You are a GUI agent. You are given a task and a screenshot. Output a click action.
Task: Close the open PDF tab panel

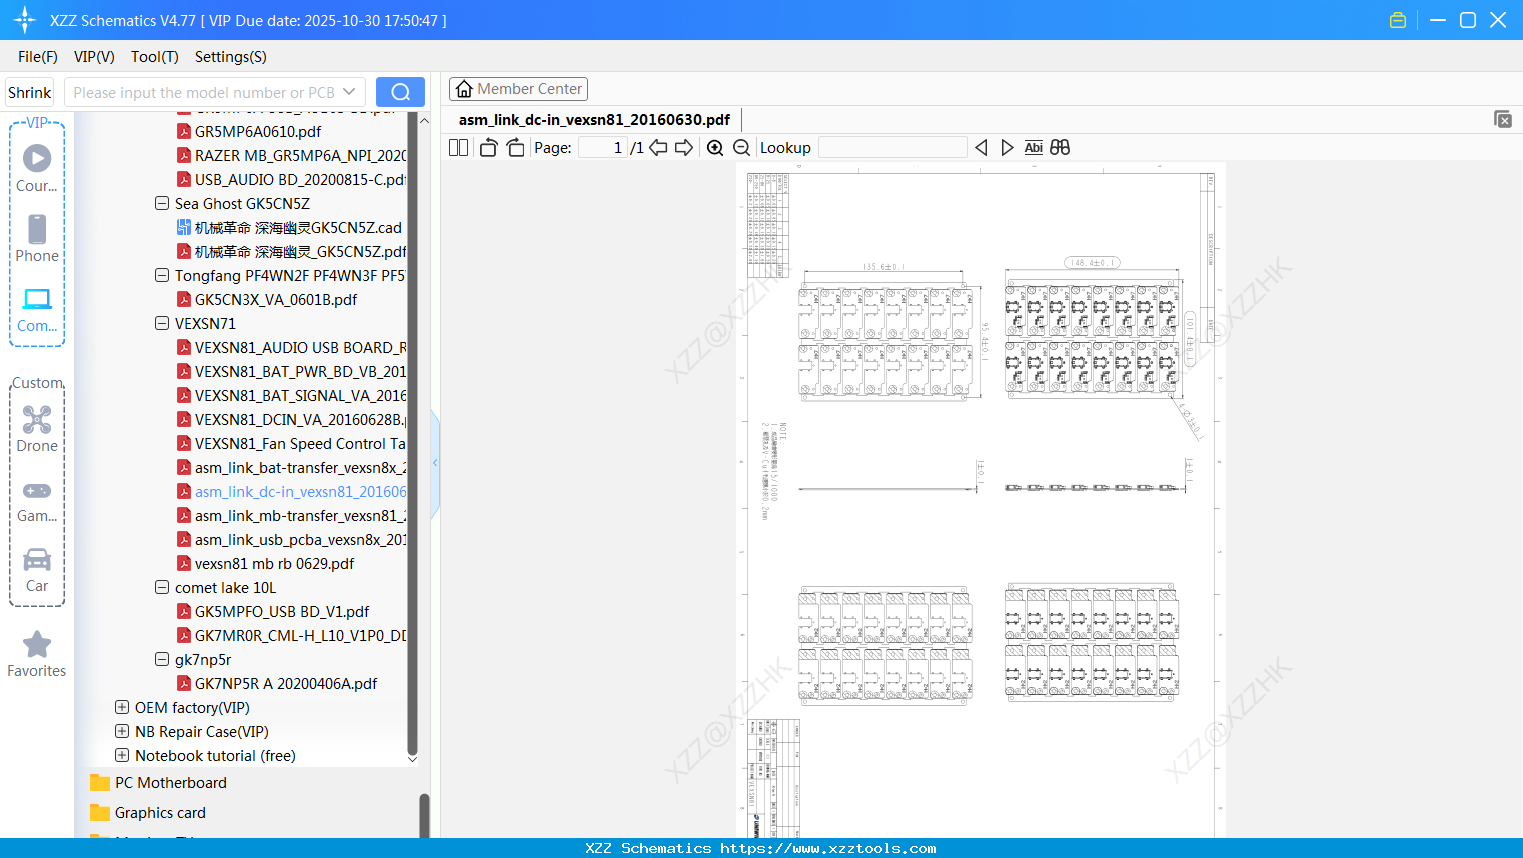1502,119
